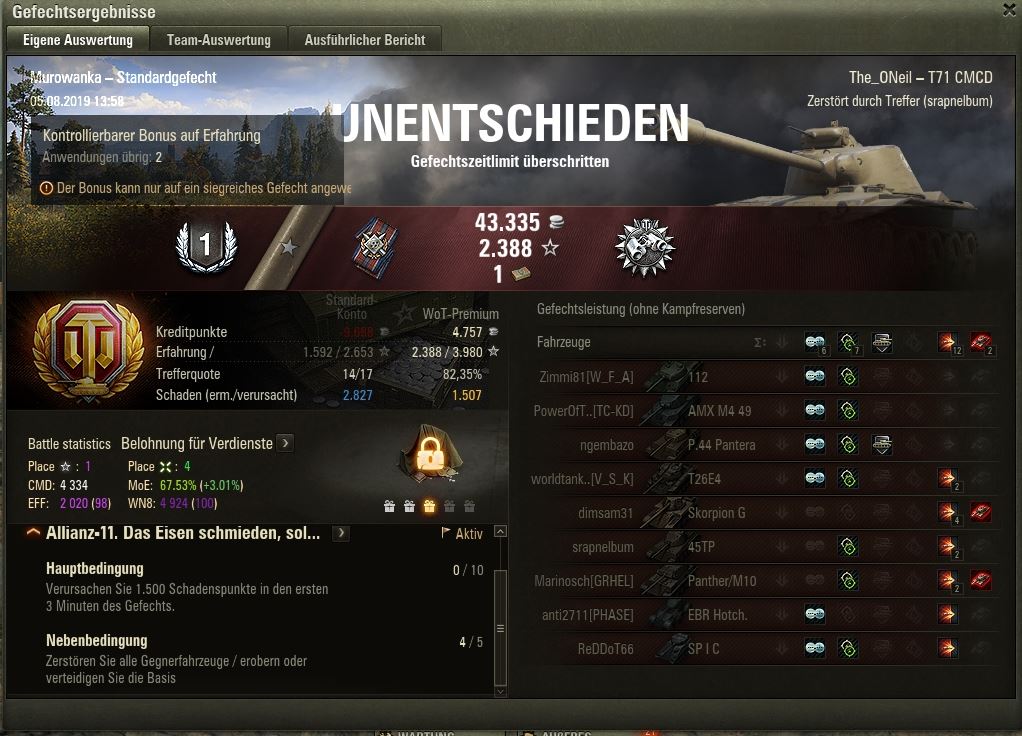Viewport: 1022px width, 736px height.
Task: Switch to the Team-Auswertung tab
Action: coord(218,40)
